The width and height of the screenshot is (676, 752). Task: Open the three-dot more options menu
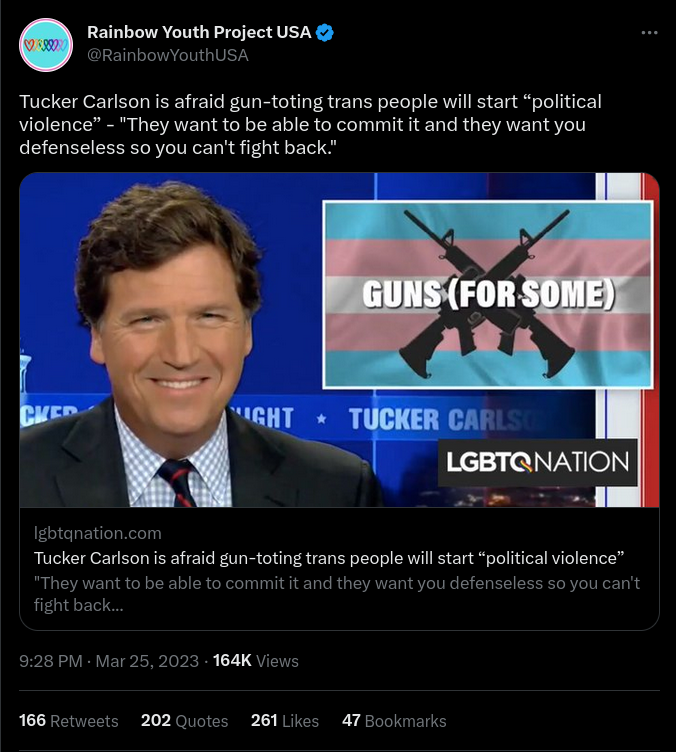[x=649, y=33]
